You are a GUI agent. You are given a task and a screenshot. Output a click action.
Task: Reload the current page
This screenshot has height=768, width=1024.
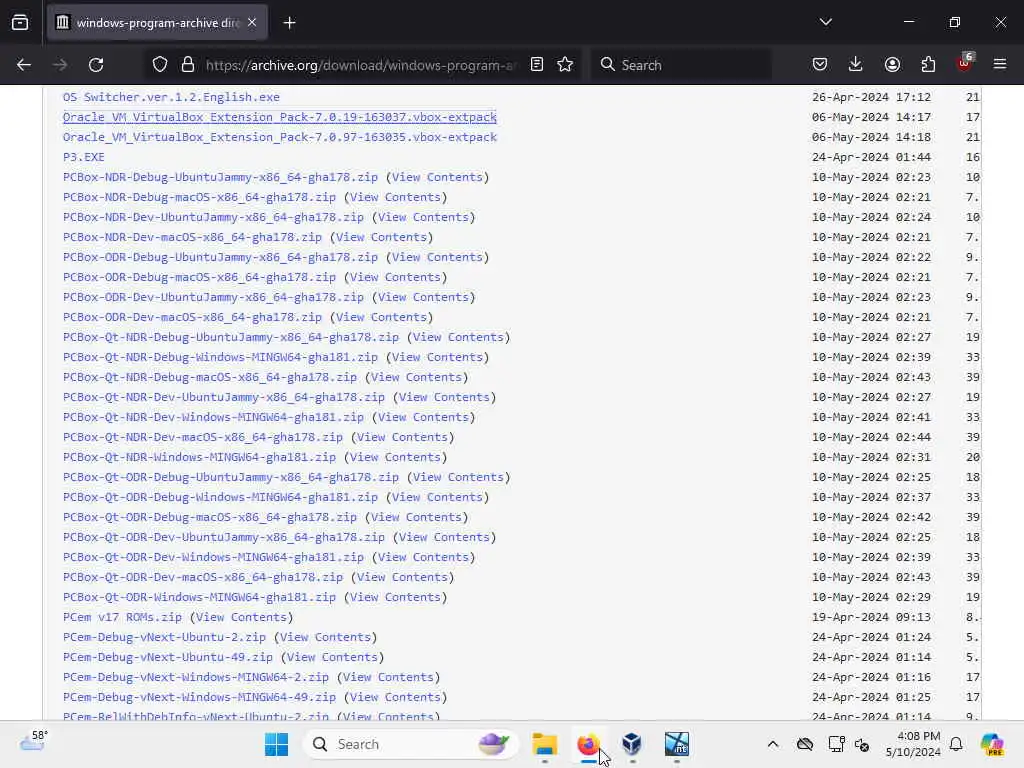tap(96, 65)
